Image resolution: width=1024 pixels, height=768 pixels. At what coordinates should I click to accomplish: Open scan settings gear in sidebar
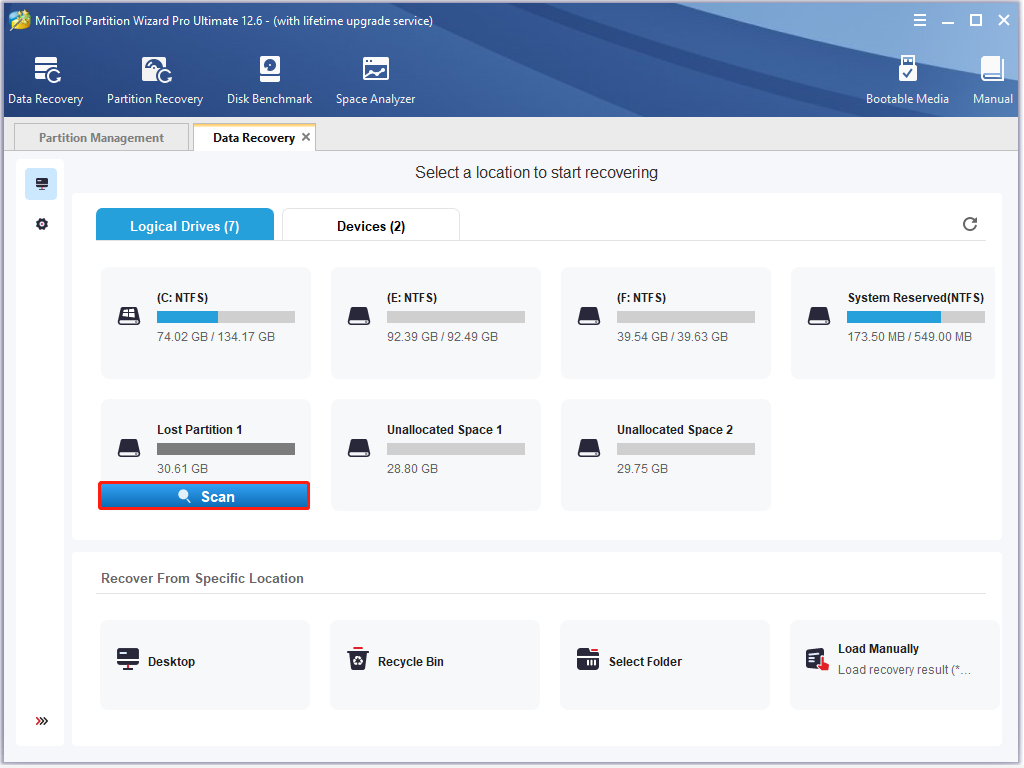41,224
